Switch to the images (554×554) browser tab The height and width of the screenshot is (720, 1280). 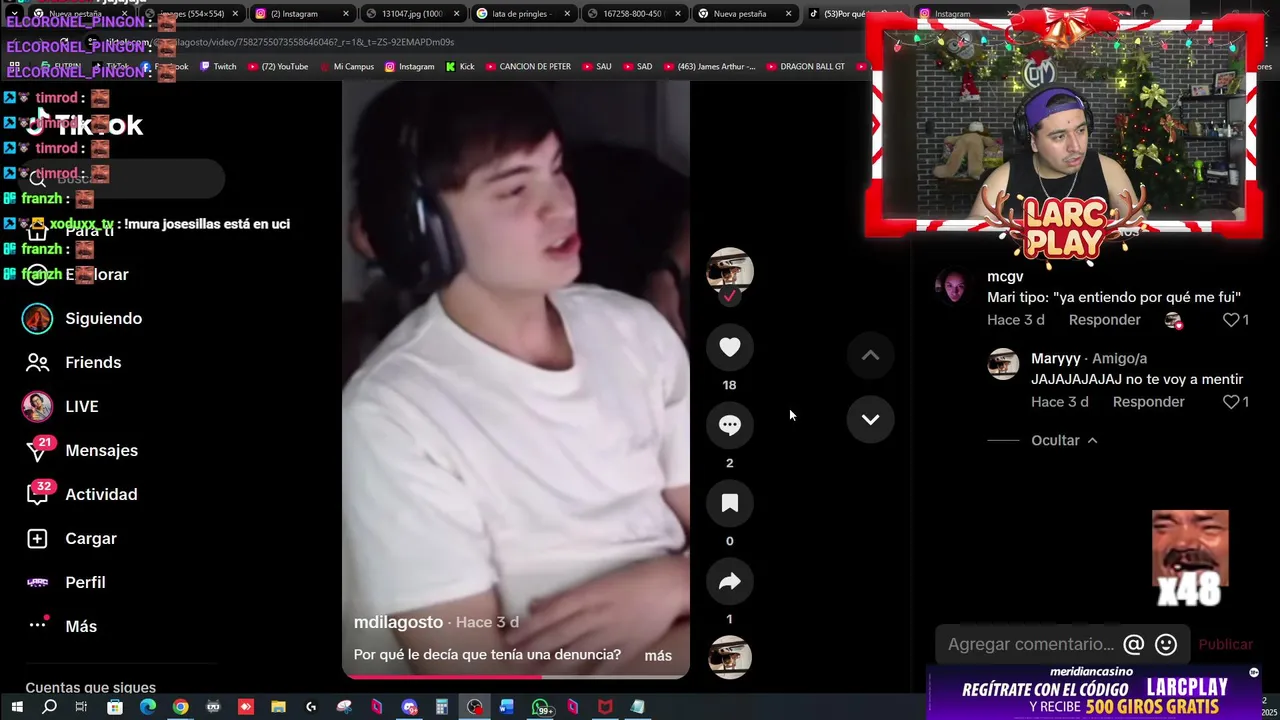click(192, 14)
